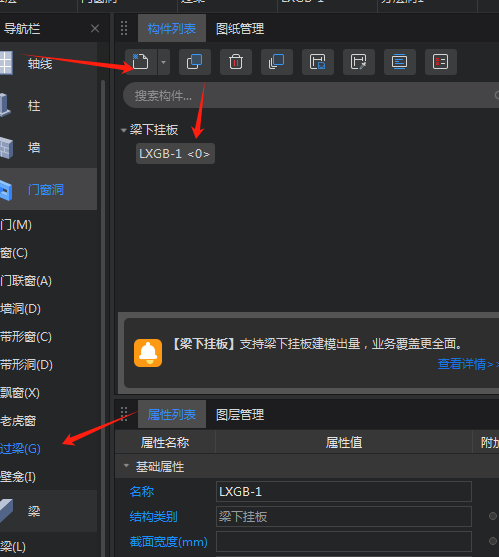Open the 门窗洞 category in navigation
Image resolution: width=499 pixels, height=557 pixels.
coord(48,189)
